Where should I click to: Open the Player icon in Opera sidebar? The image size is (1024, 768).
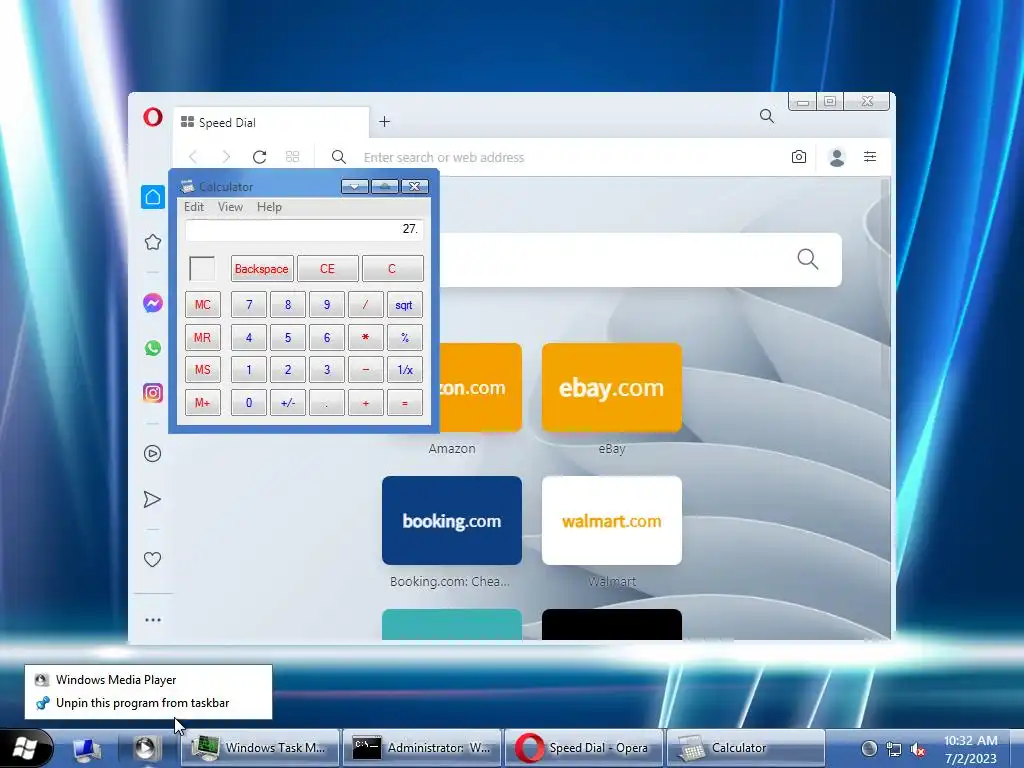(153, 453)
